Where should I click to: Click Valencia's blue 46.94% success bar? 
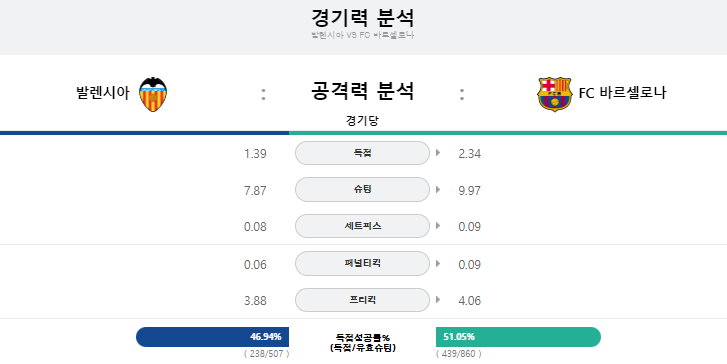[212, 337]
